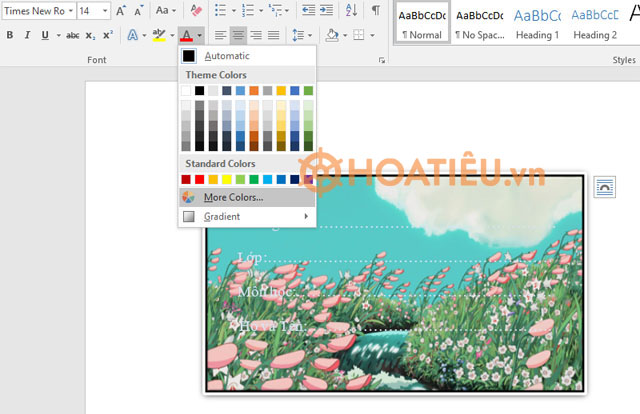Select Automatic font color

click(x=227, y=56)
